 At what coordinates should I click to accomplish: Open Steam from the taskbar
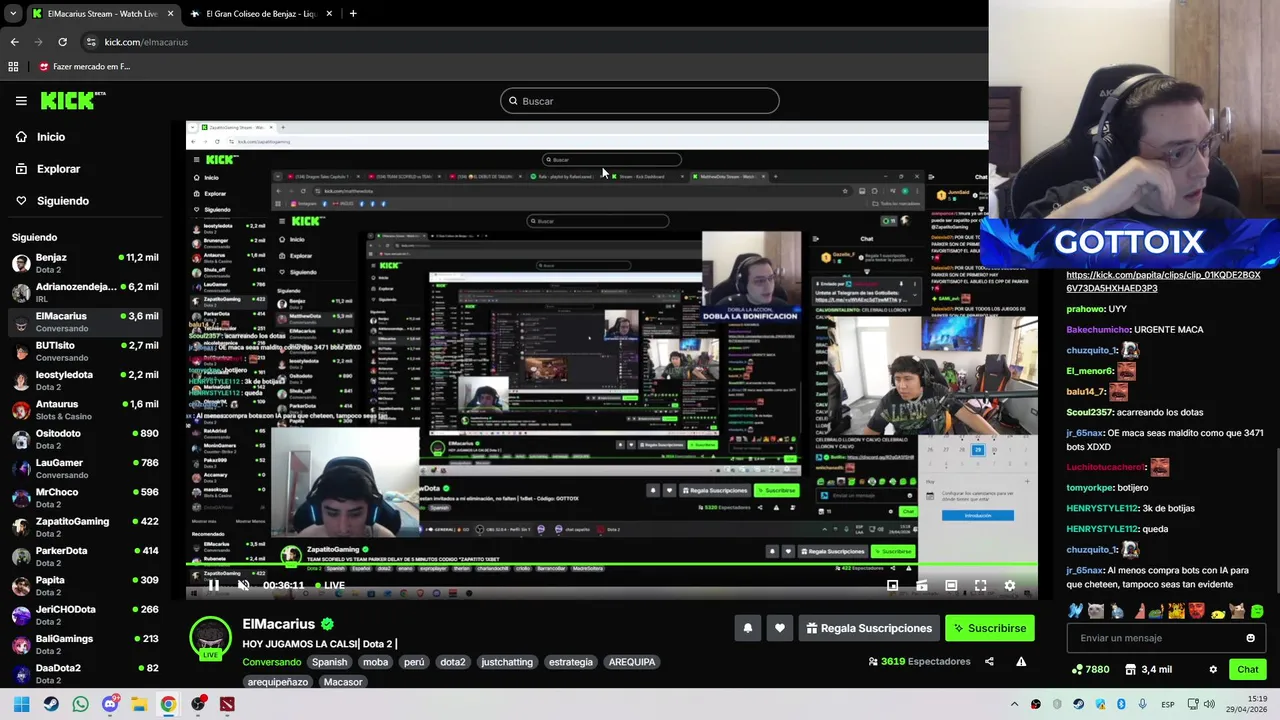click(x=51, y=704)
